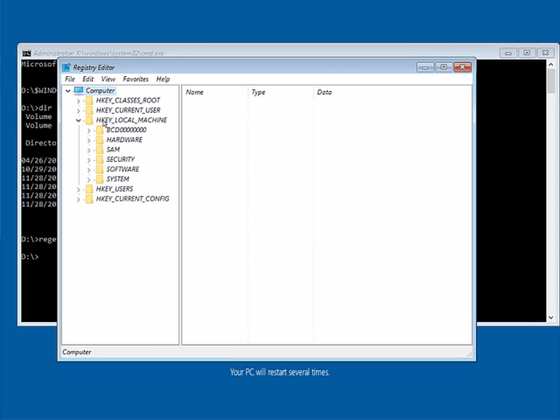This screenshot has height=420, width=560.
Task: Click the HKEY_CURRENT_CONFIG folder icon
Action: click(x=89, y=199)
